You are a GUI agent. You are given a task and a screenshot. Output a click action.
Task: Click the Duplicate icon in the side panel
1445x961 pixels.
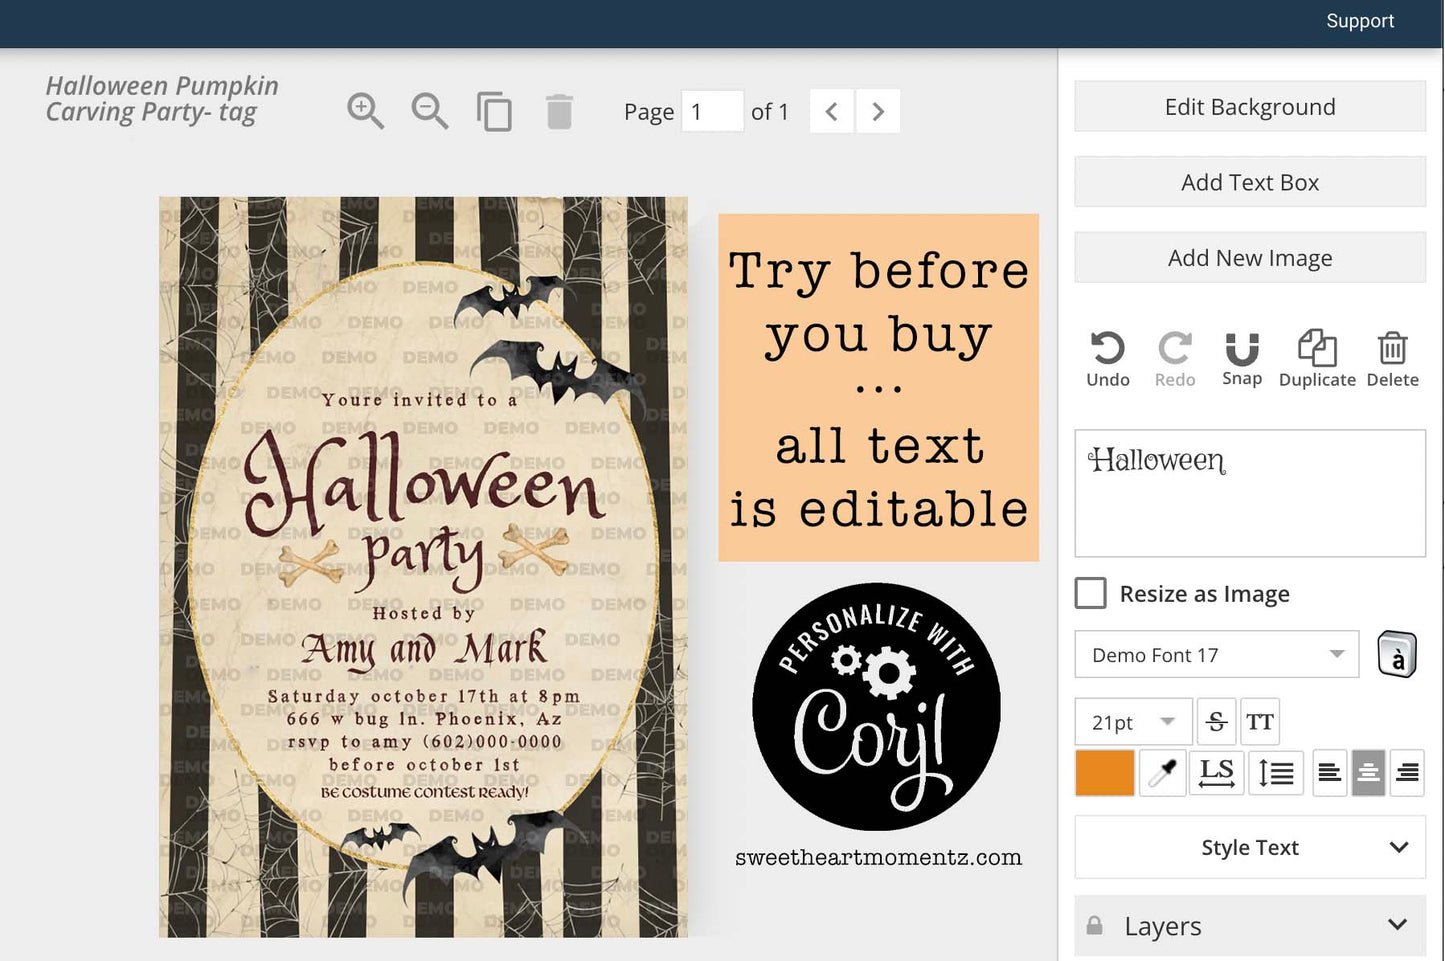pos(1316,349)
